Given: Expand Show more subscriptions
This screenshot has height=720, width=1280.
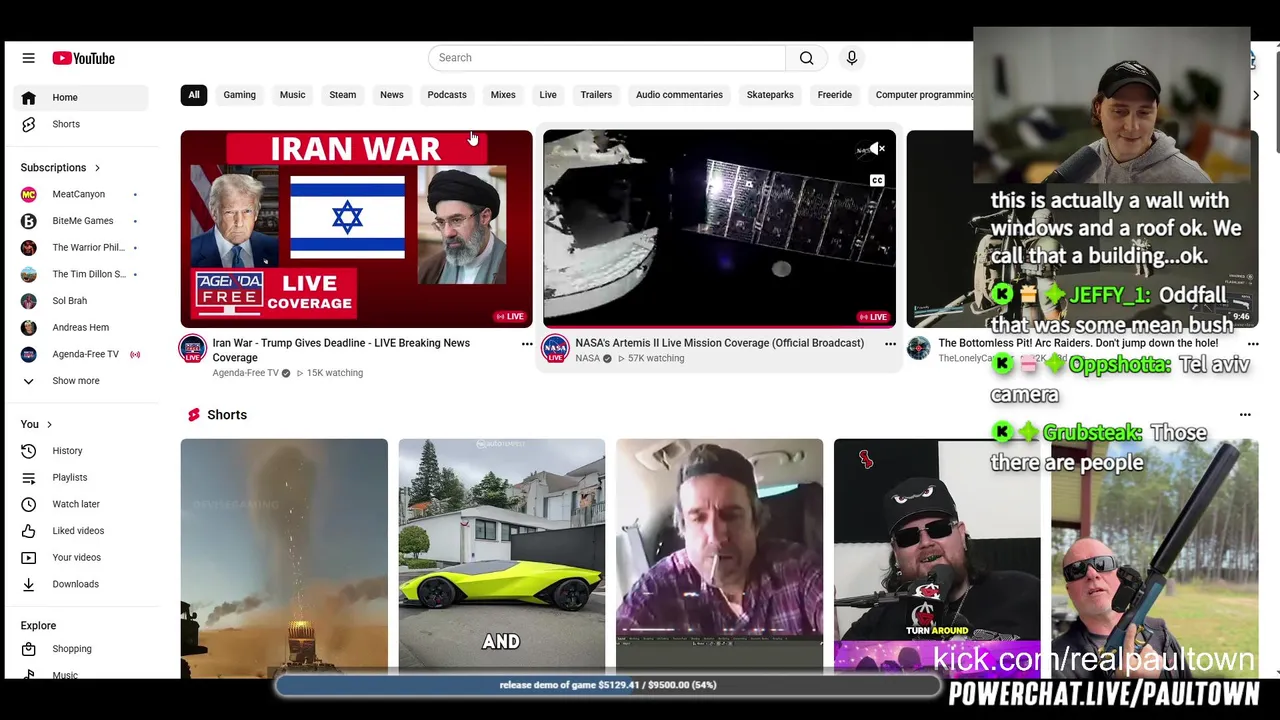Looking at the screenshot, I should click(82, 381).
